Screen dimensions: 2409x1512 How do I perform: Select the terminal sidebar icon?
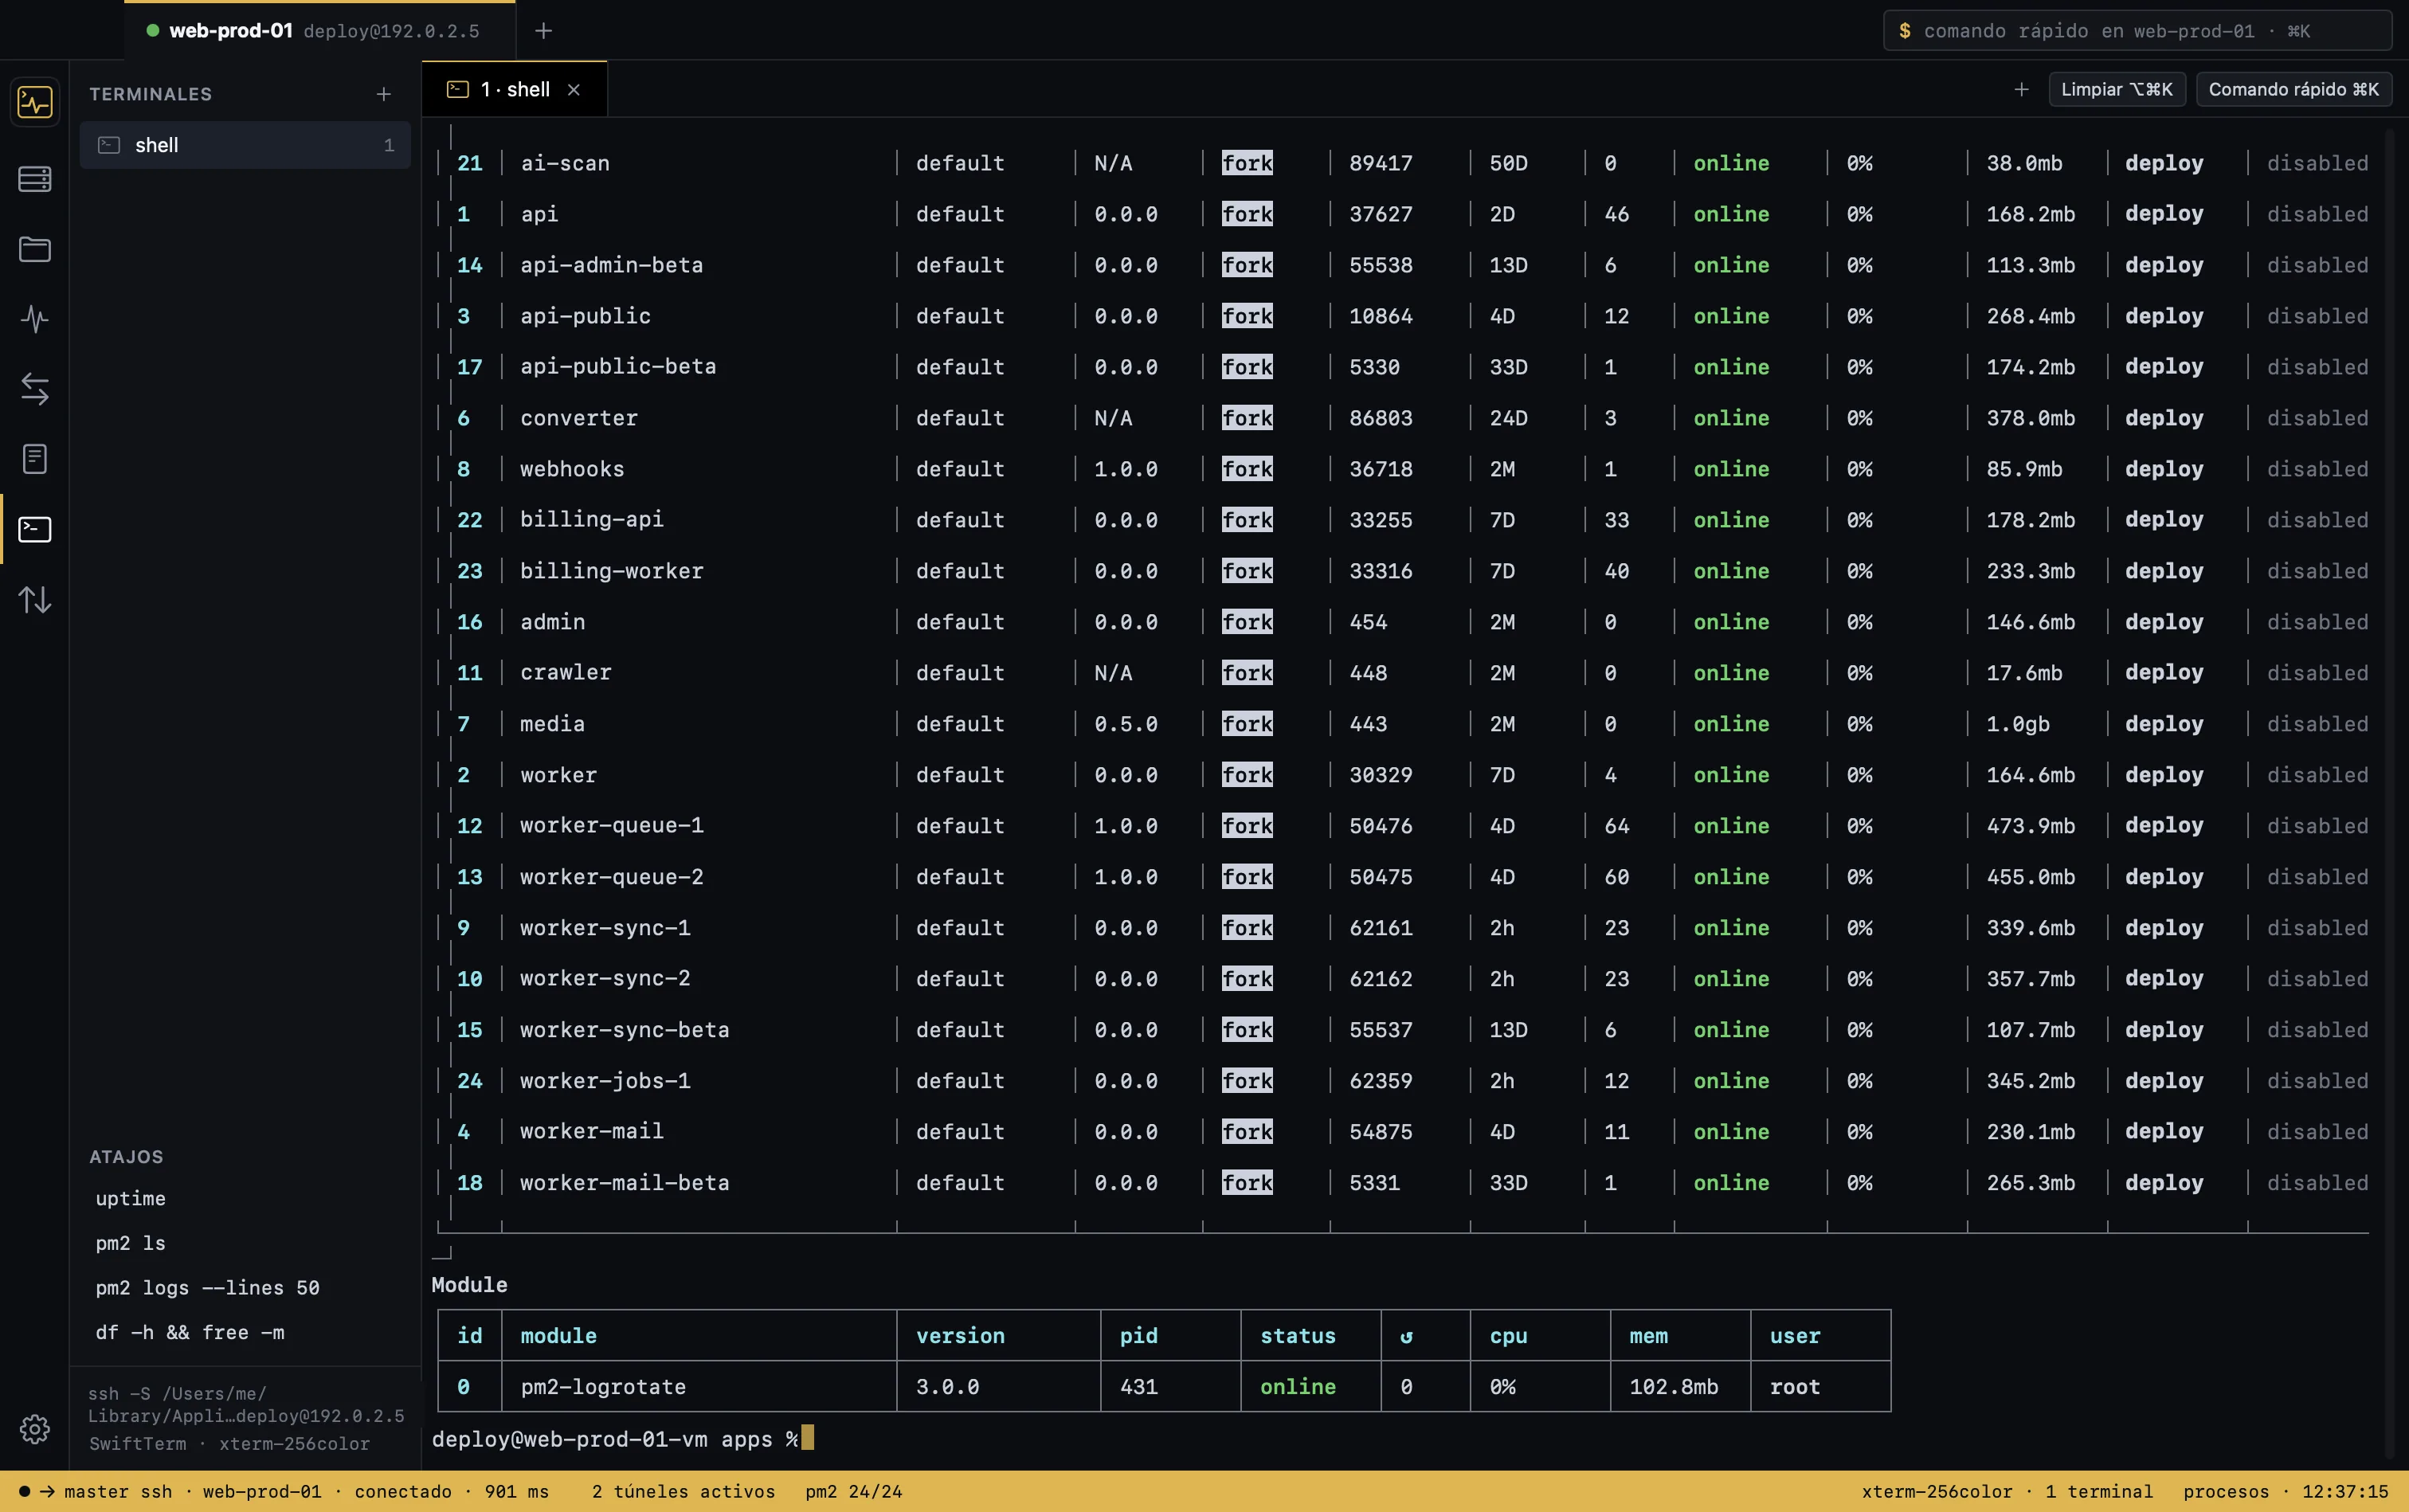[35, 529]
